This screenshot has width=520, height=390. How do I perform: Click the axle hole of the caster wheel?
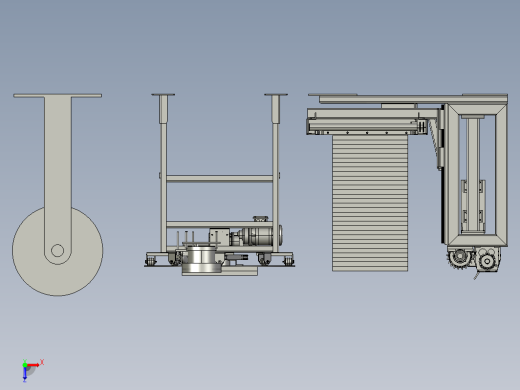pyautogui.click(x=57, y=250)
